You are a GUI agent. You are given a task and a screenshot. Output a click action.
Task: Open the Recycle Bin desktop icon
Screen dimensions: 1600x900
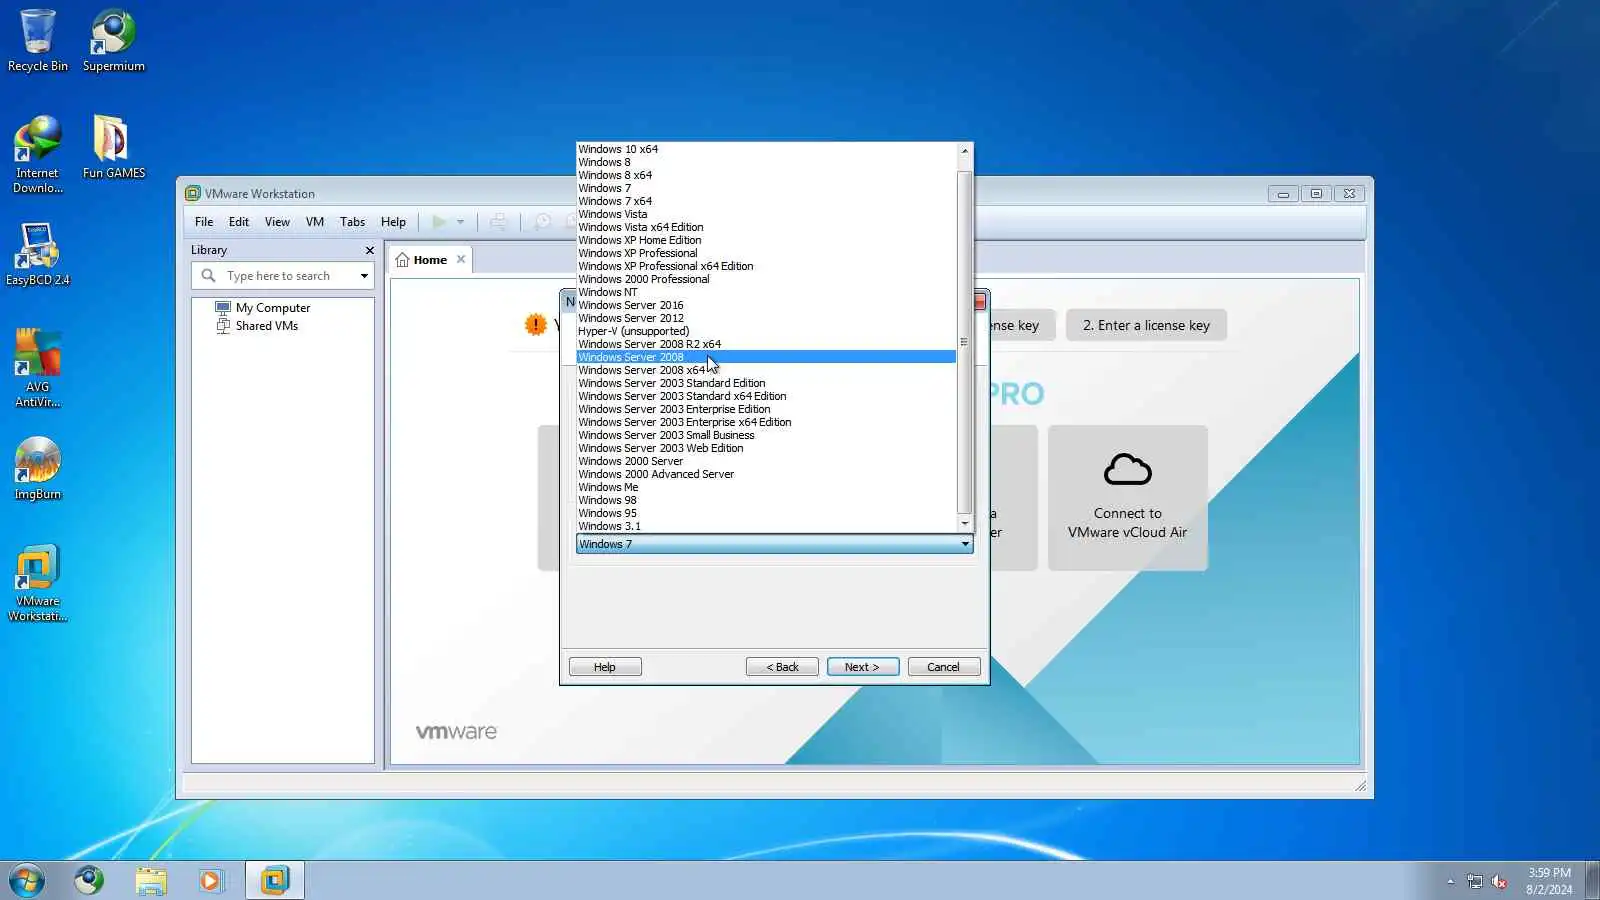[38, 41]
